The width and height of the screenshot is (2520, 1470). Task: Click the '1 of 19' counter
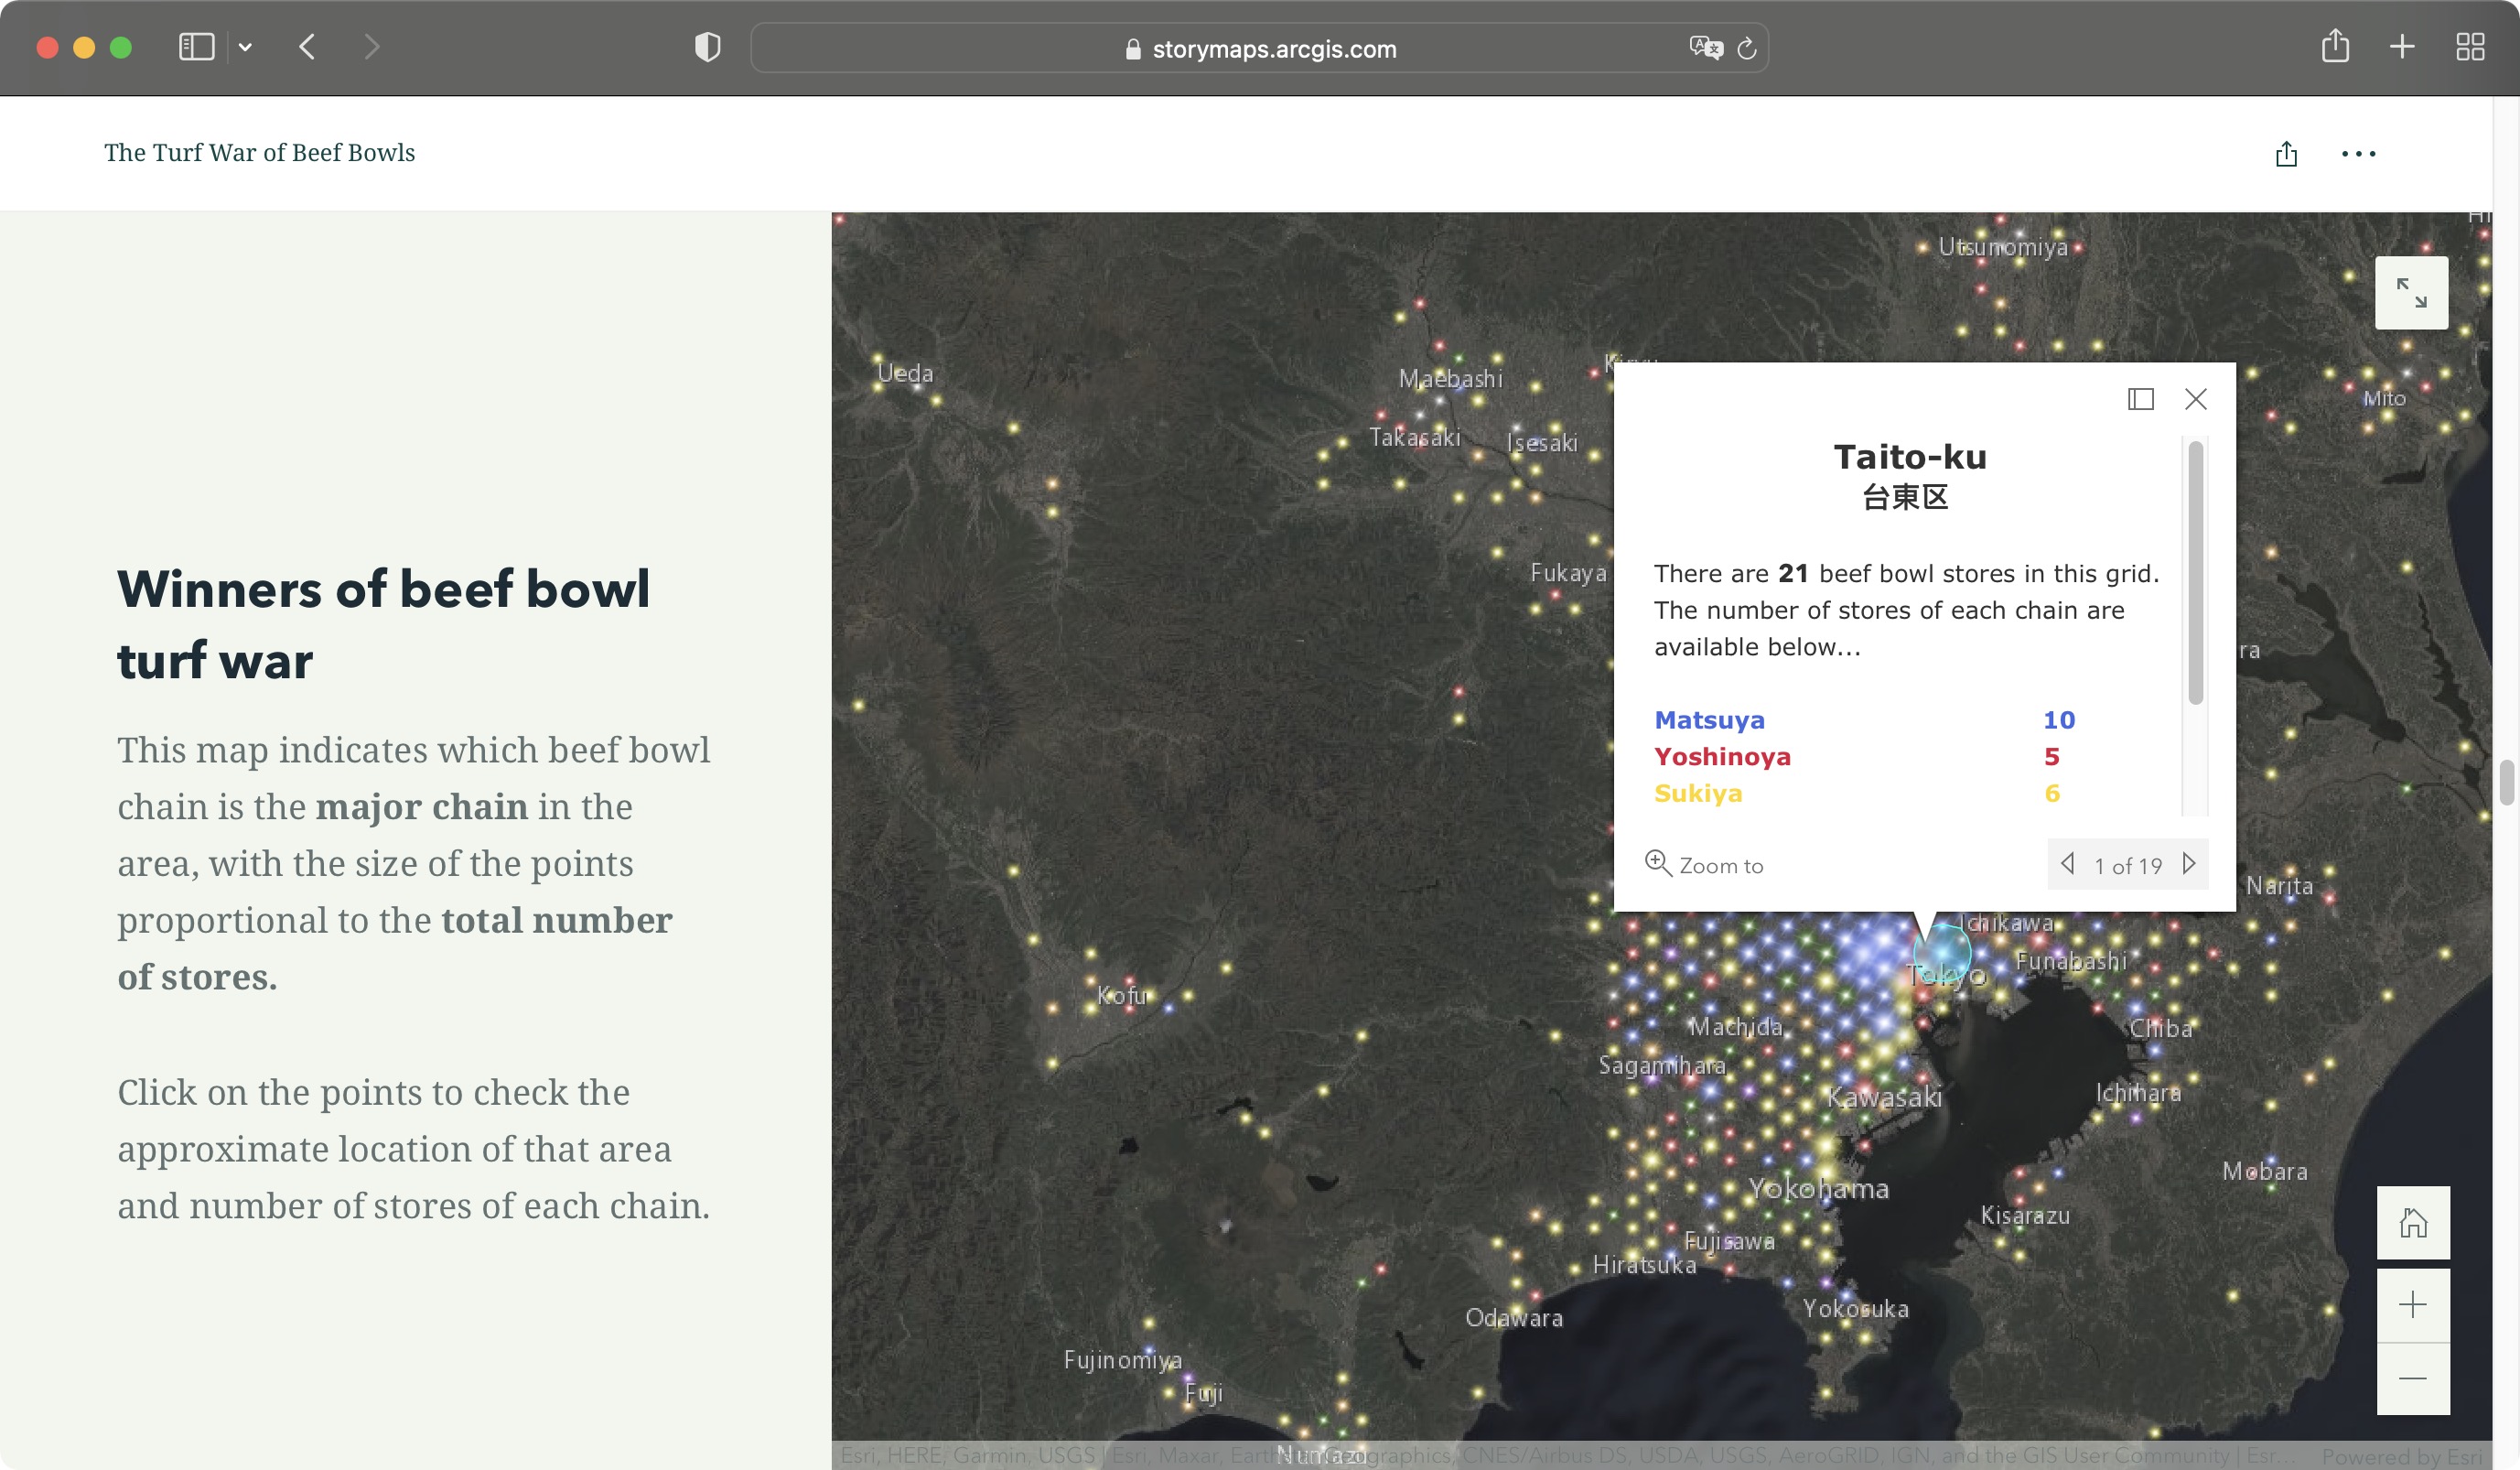point(2128,866)
